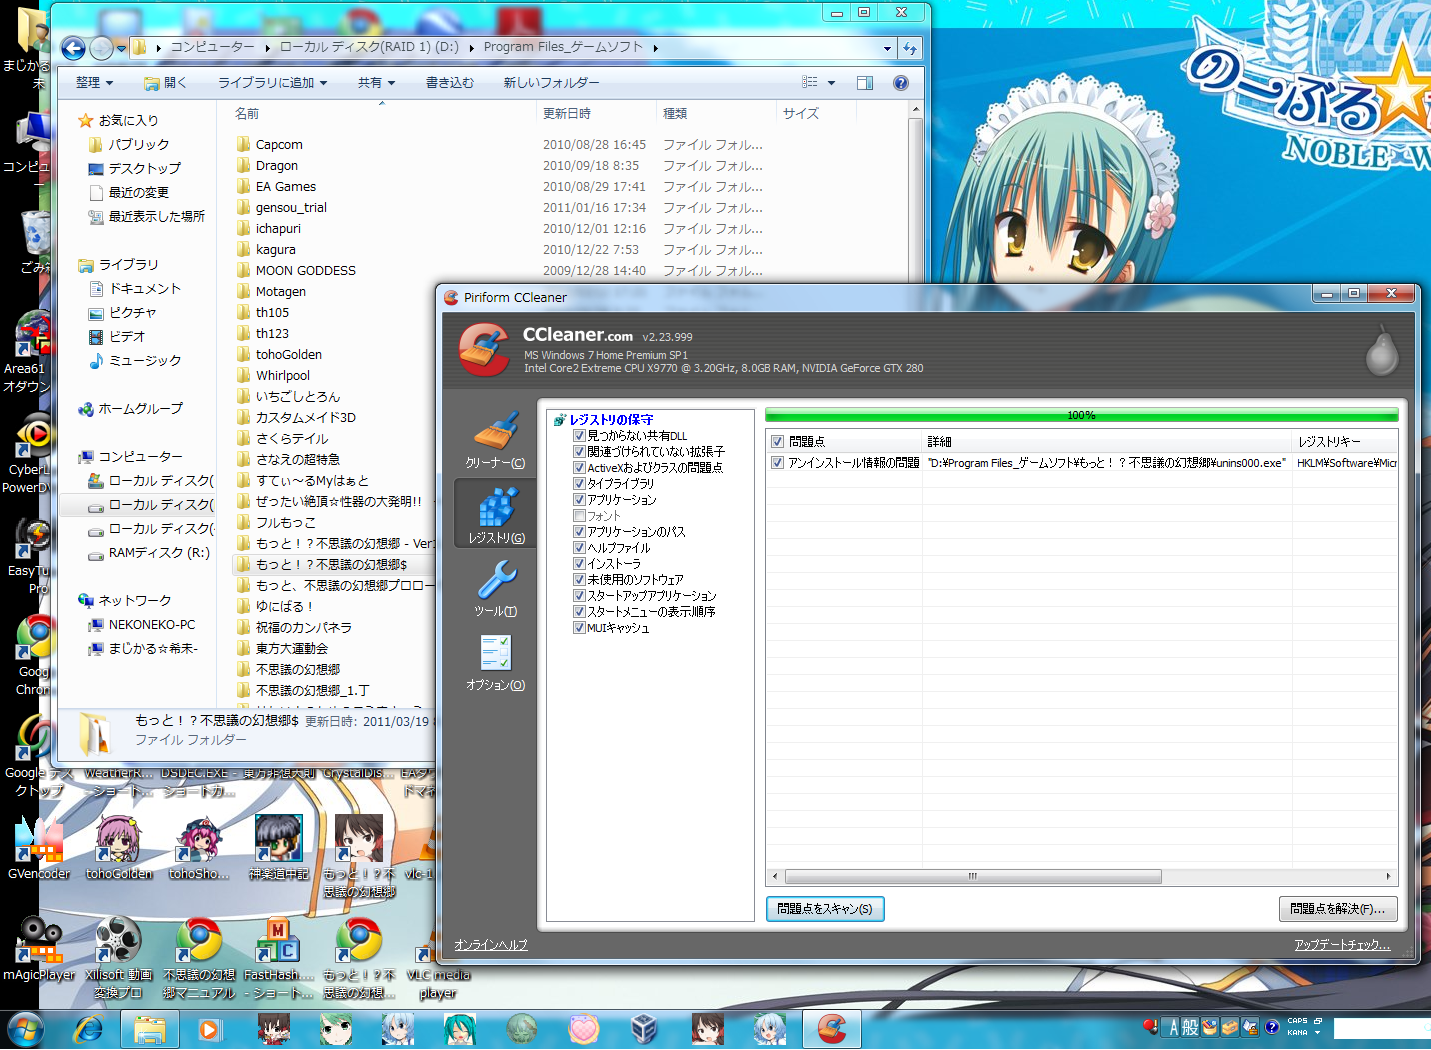
Task: Click 開く in the Explorer toolbar
Action: [x=165, y=83]
